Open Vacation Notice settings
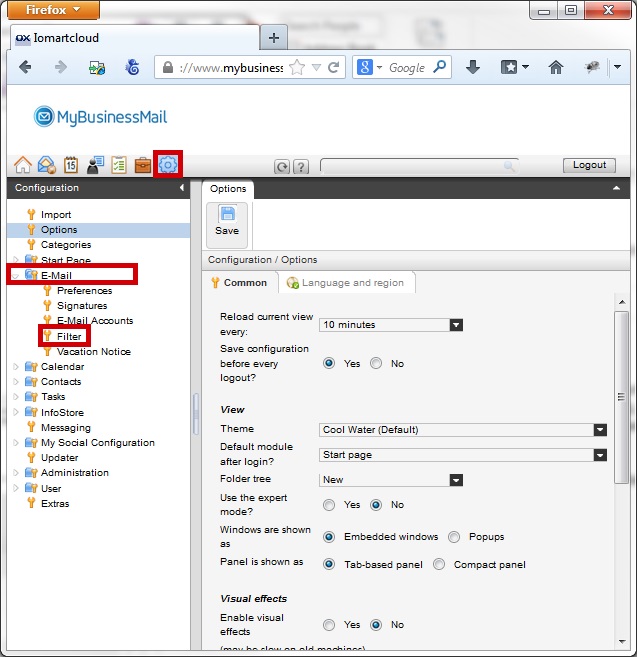The width and height of the screenshot is (637, 657). pos(93,352)
